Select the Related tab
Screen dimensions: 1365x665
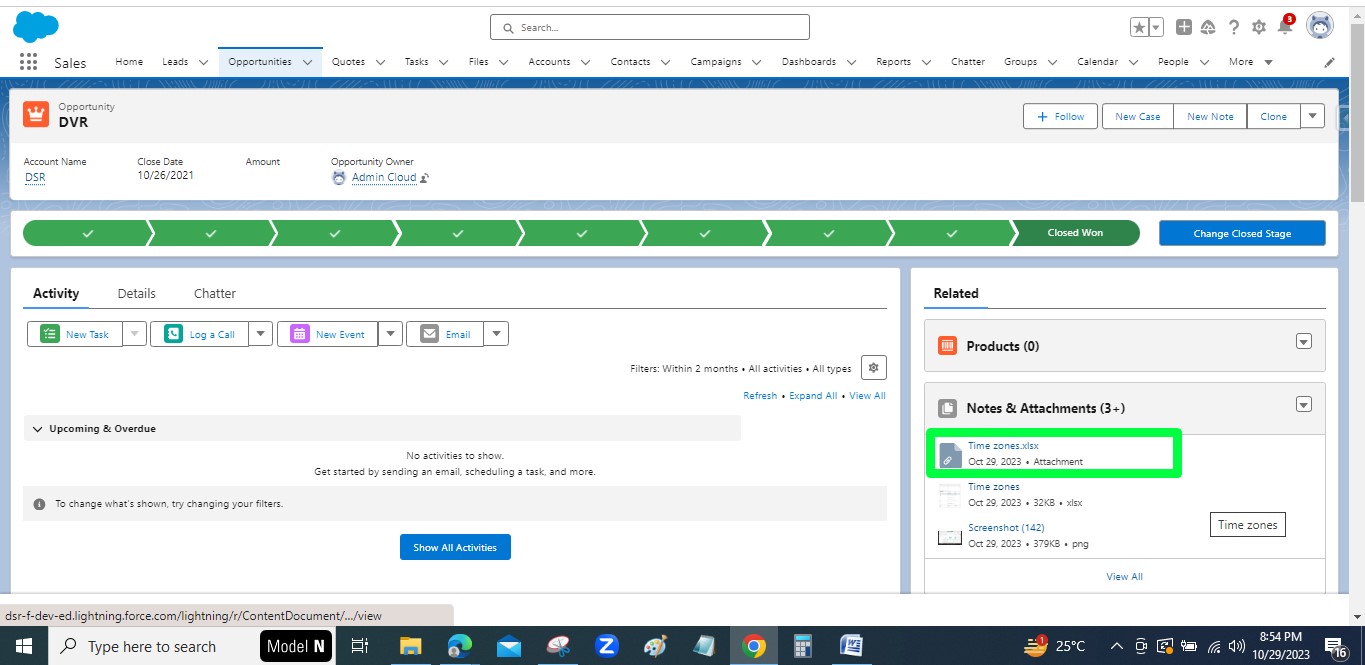pyautogui.click(x=956, y=293)
